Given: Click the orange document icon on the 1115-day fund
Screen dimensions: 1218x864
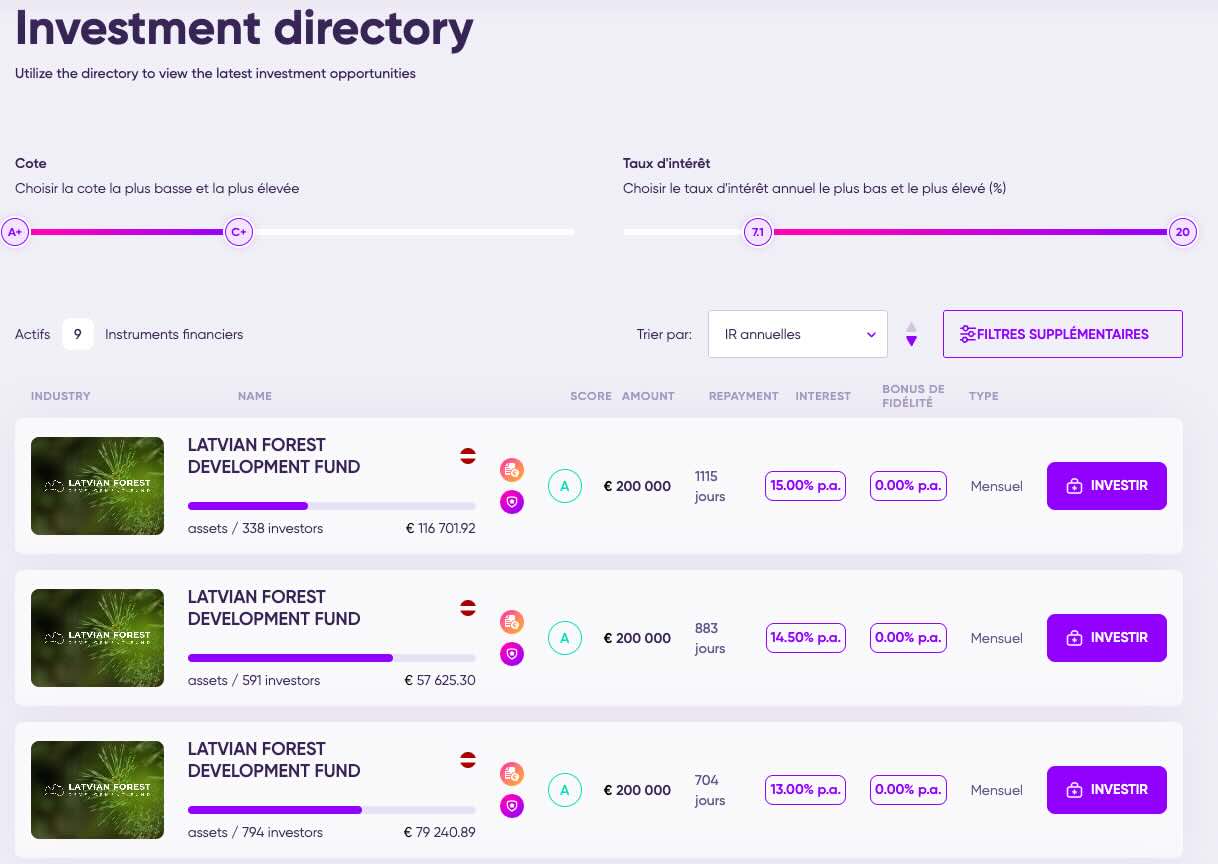Looking at the screenshot, I should (x=512, y=470).
